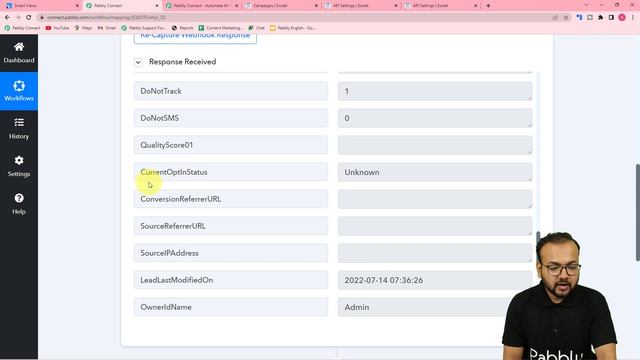Click the empty SourceIPAddress value box
Viewport: 640px width, 360px height.
tap(435, 253)
